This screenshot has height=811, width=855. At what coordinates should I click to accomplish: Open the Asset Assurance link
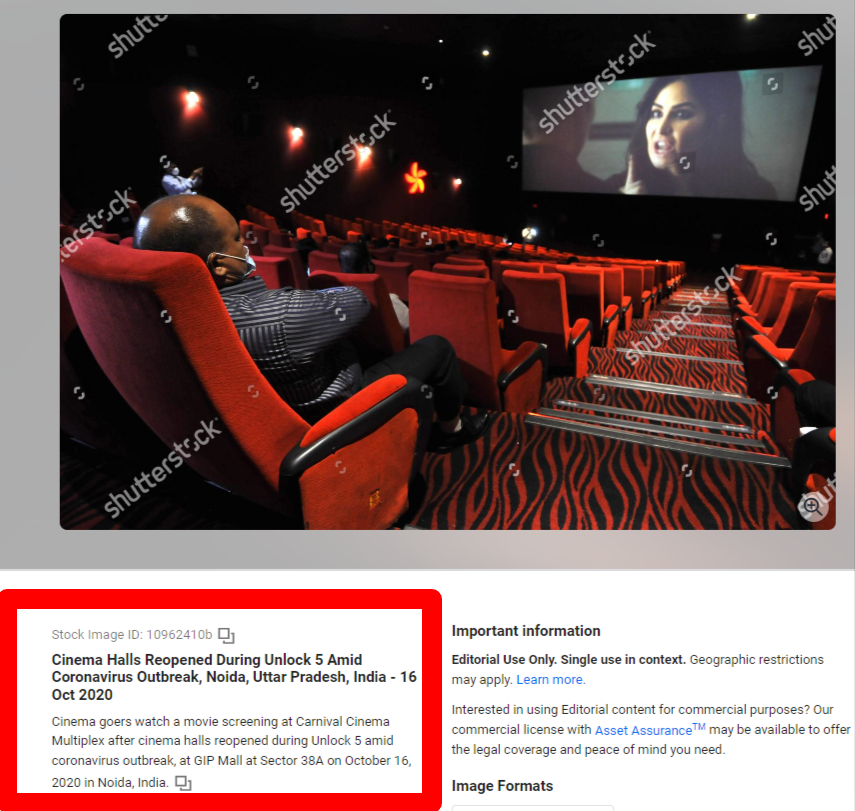click(x=643, y=730)
